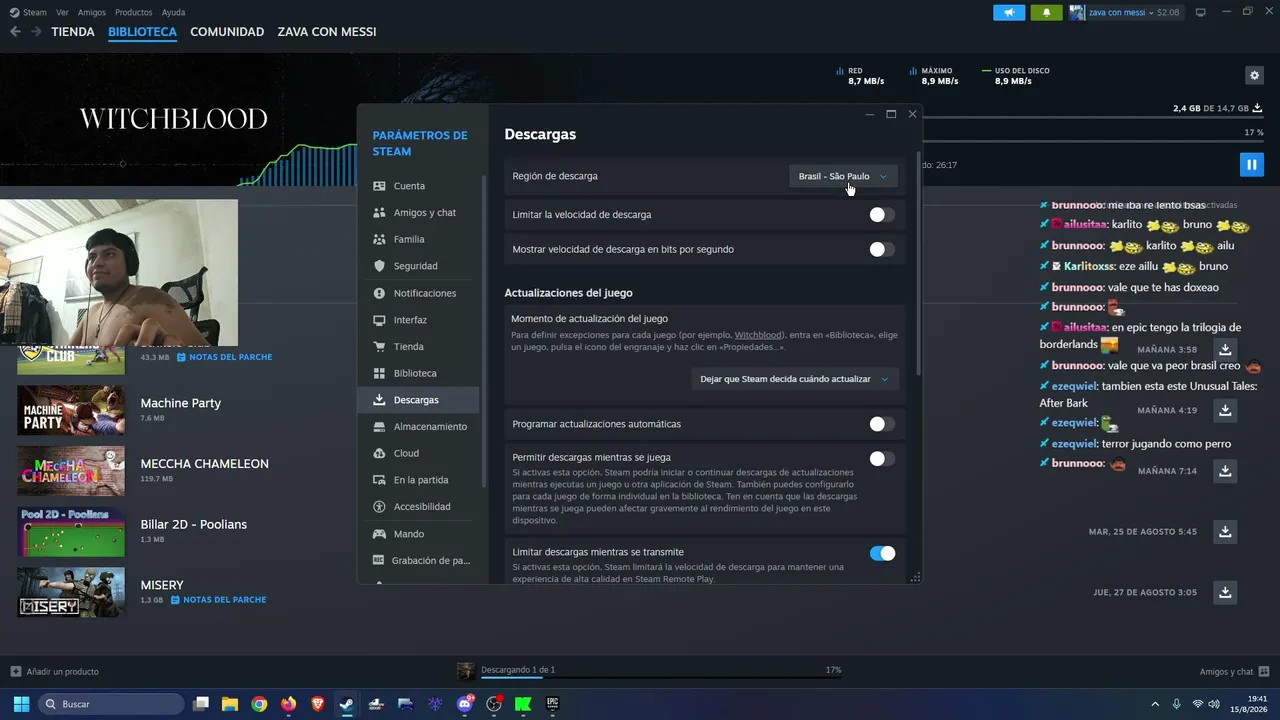Screen dimensions: 1280x720
Task: Click the blue megaphone announcements button
Action: [1009, 12]
